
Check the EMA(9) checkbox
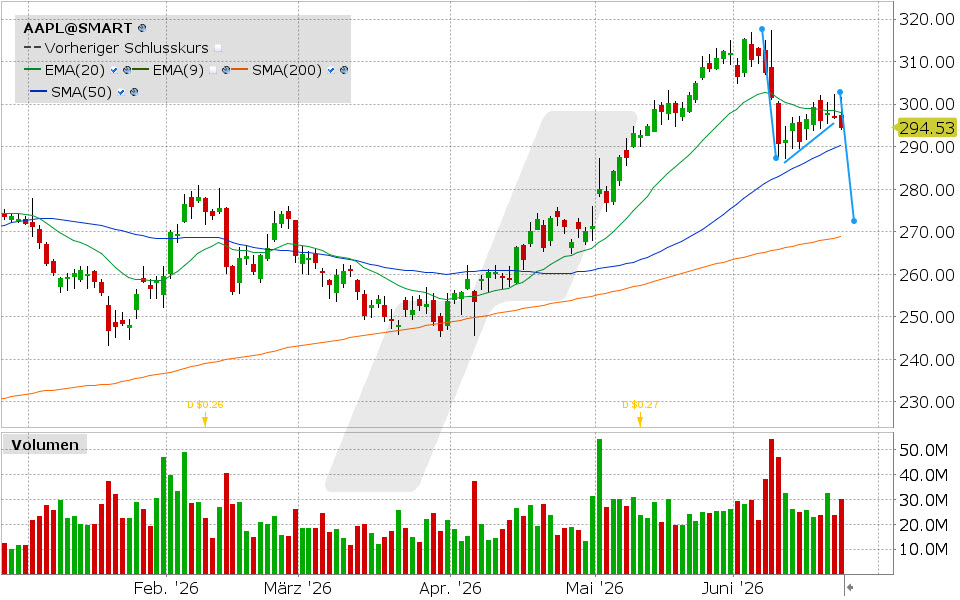tap(213, 70)
